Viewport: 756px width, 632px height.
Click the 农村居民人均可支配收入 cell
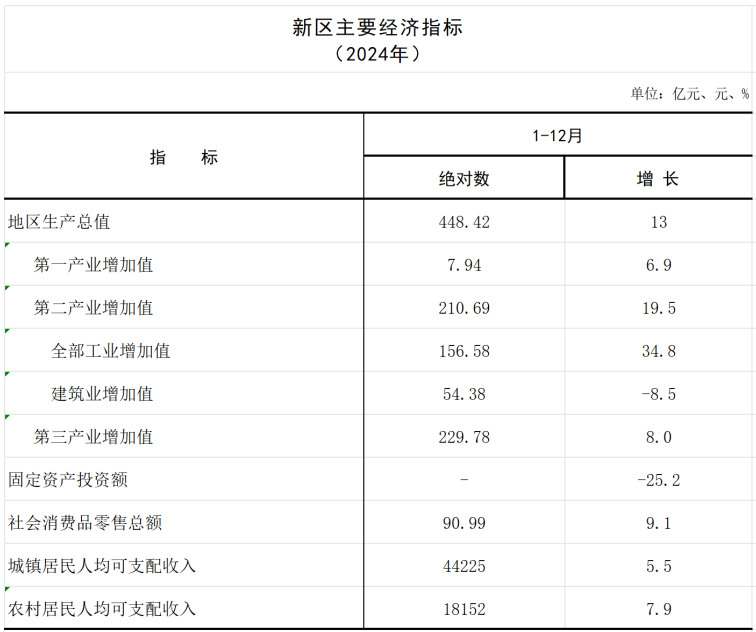(102, 609)
